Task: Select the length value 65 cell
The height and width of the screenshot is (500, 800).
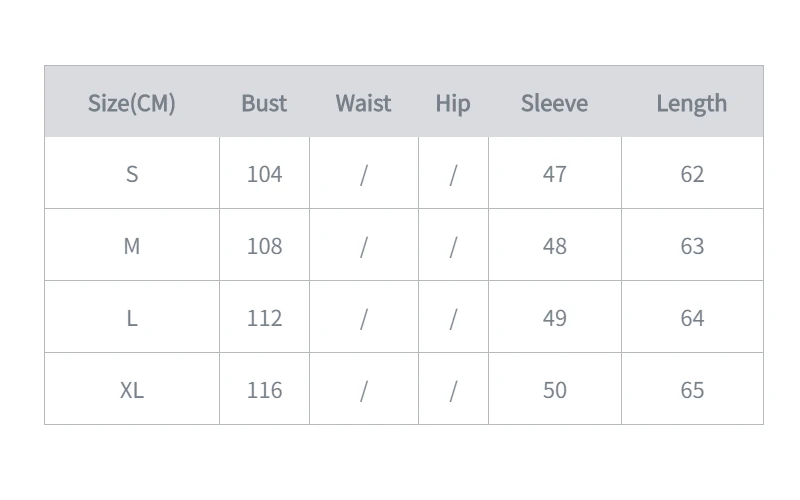Action: pos(692,388)
